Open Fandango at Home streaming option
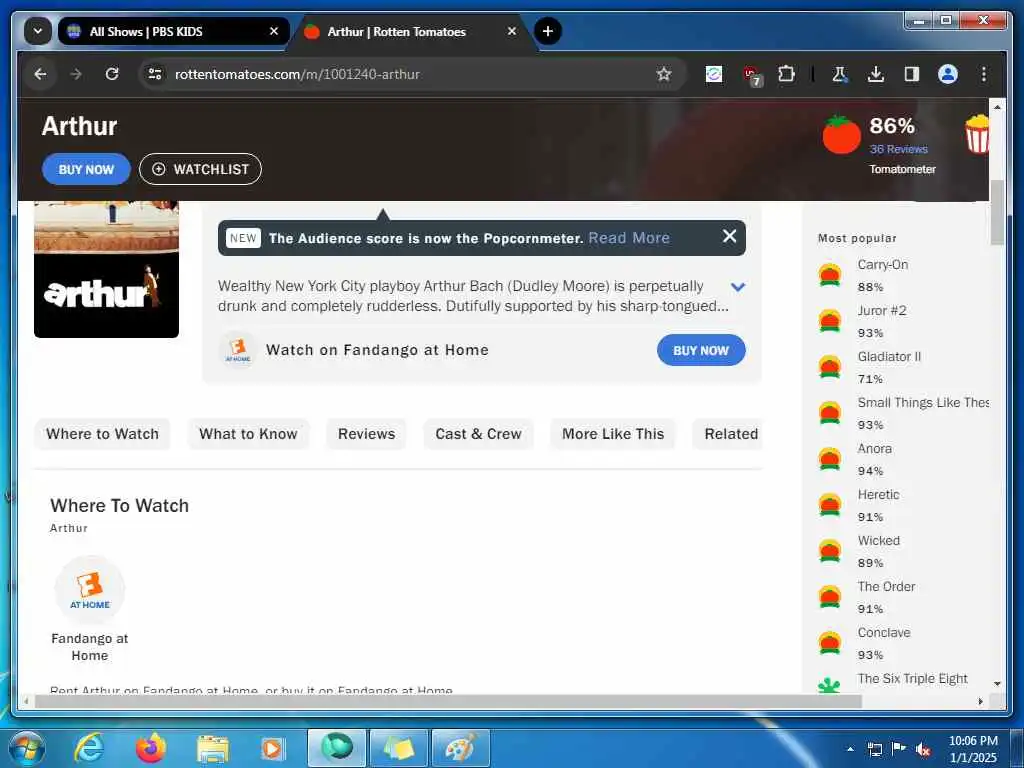This screenshot has width=1024, height=768. point(89,610)
